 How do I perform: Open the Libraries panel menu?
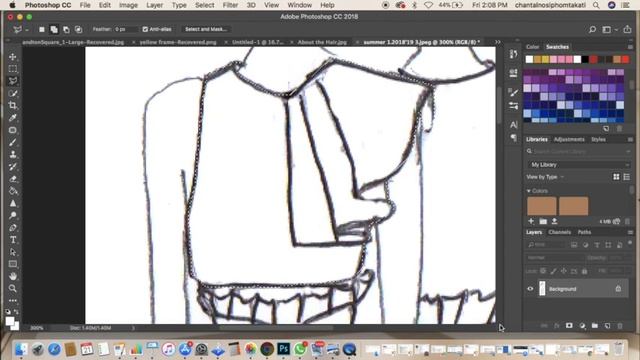coord(630,140)
